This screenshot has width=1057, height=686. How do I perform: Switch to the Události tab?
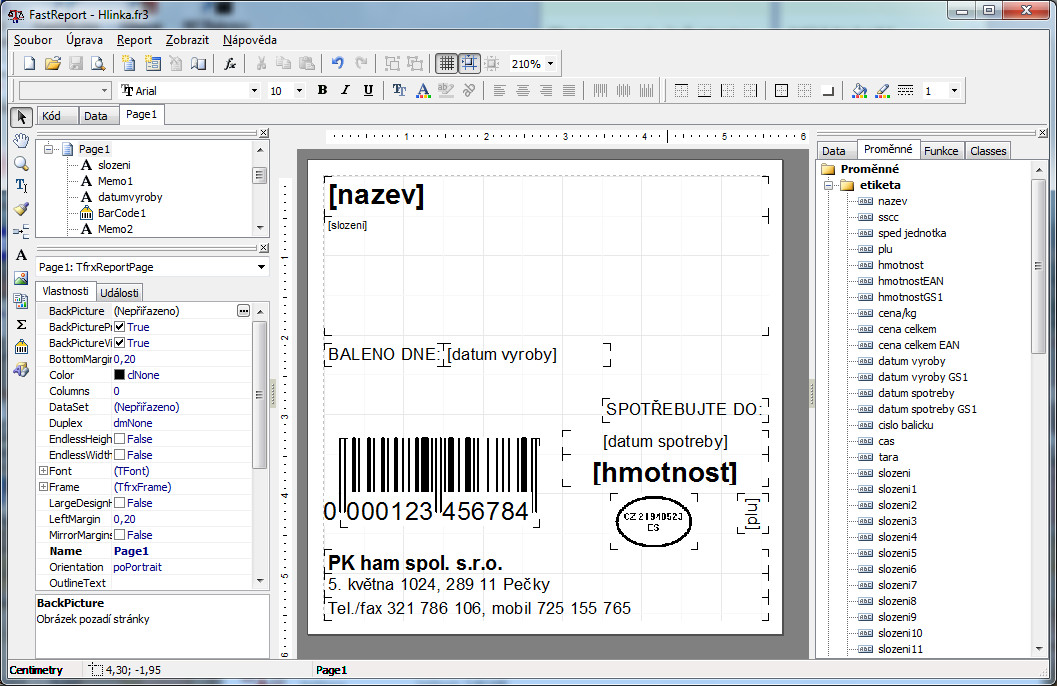pyautogui.click(x=119, y=292)
